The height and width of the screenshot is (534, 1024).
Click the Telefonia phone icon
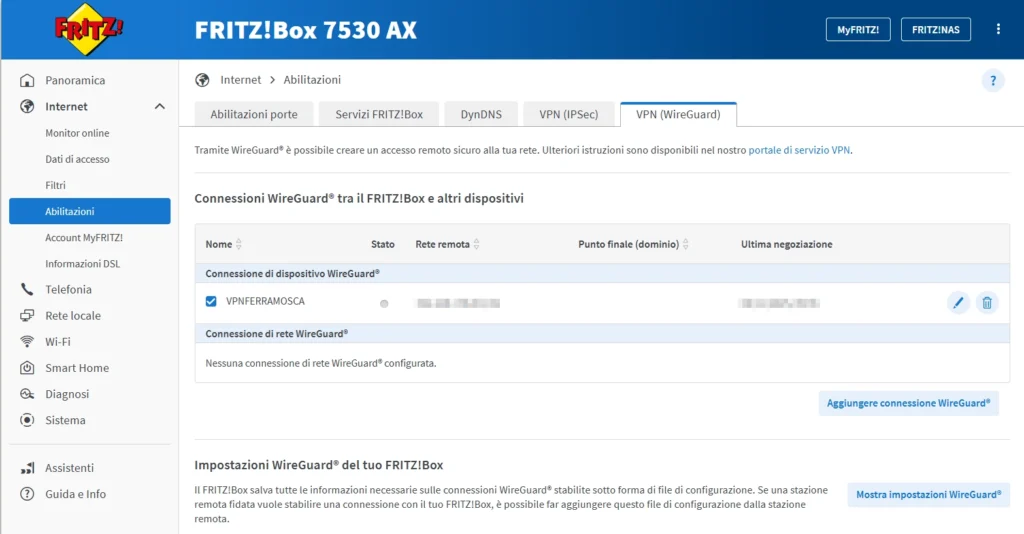(27, 289)
